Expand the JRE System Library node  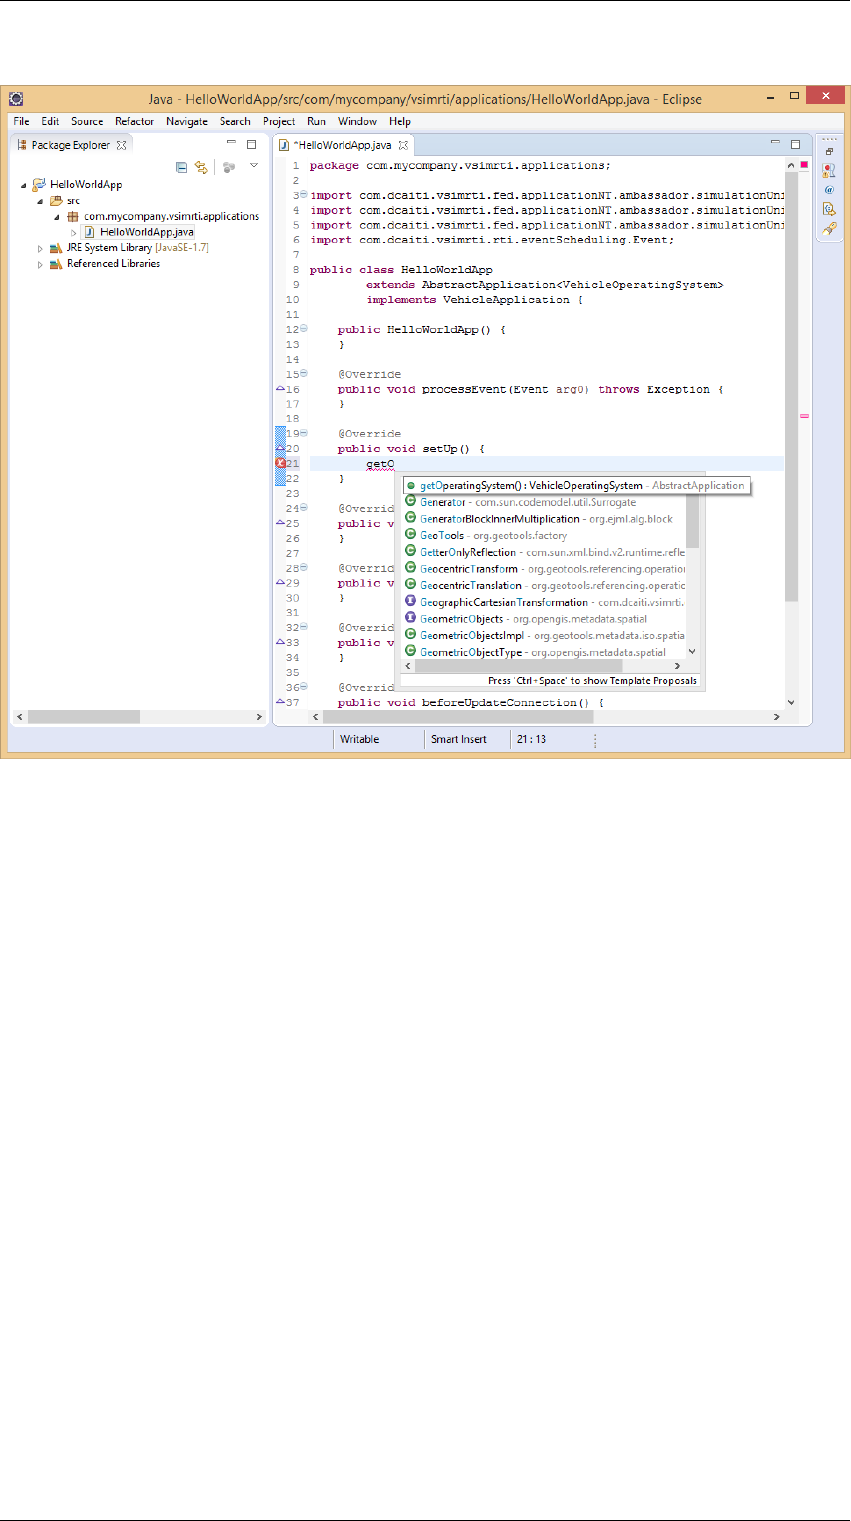[40, 248]
